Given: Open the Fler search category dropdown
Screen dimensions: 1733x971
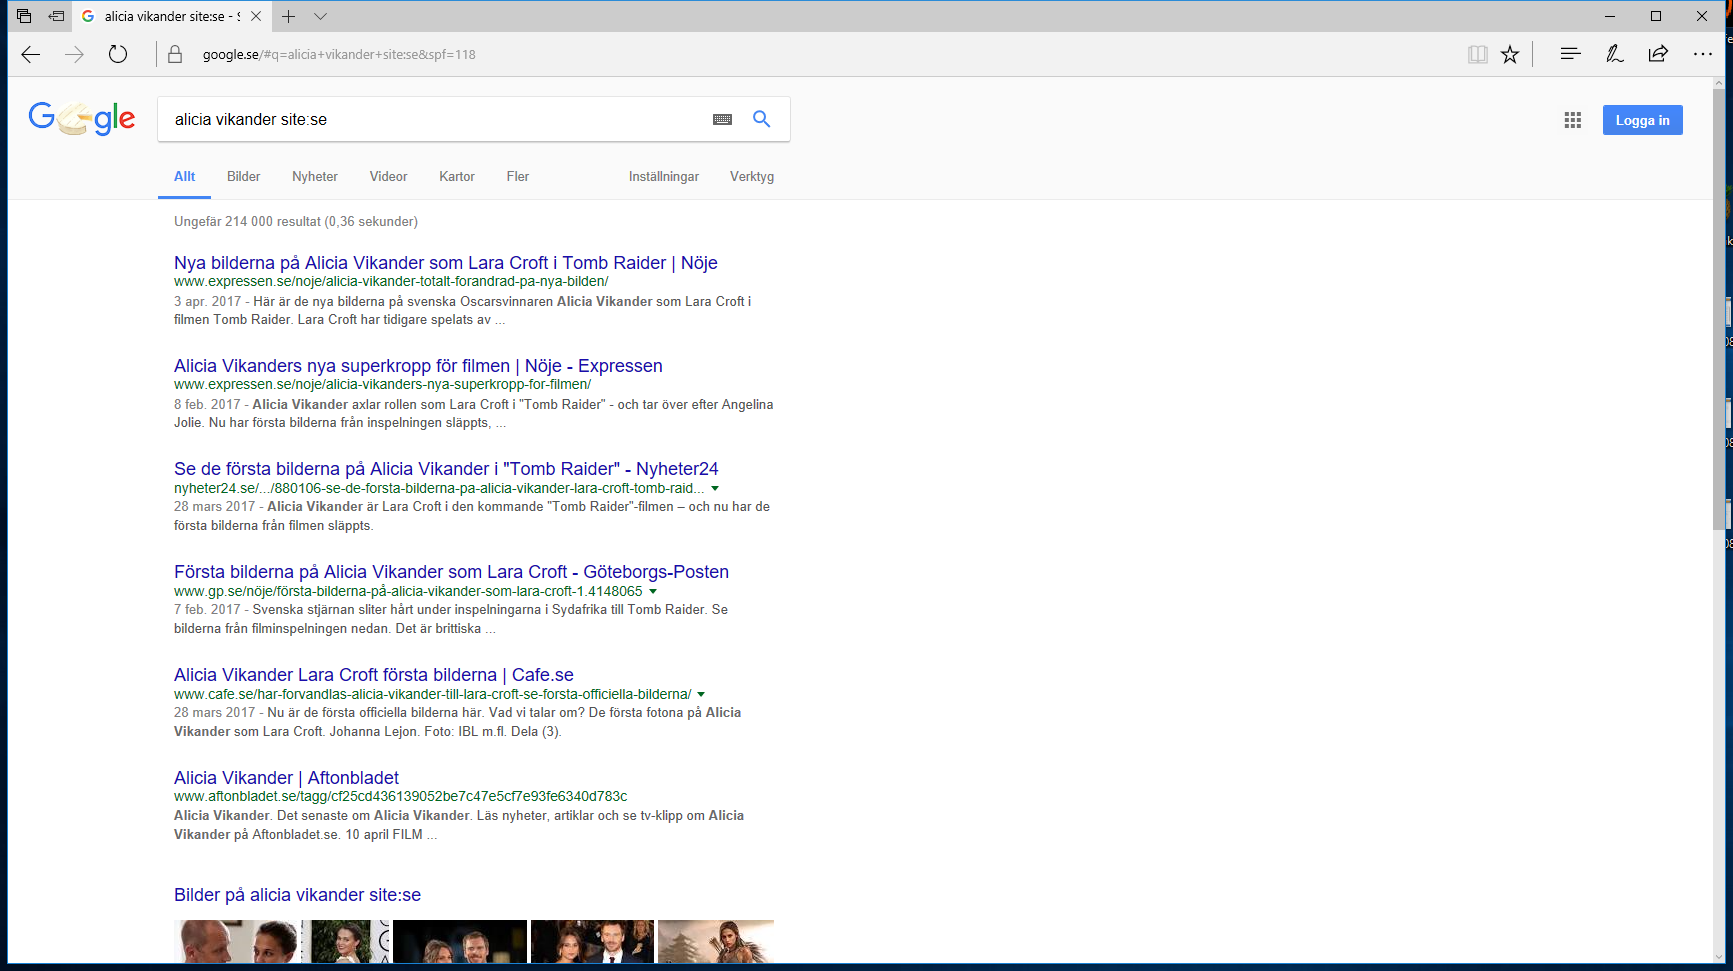Looking at the screenshot, I should click(517, 176).
